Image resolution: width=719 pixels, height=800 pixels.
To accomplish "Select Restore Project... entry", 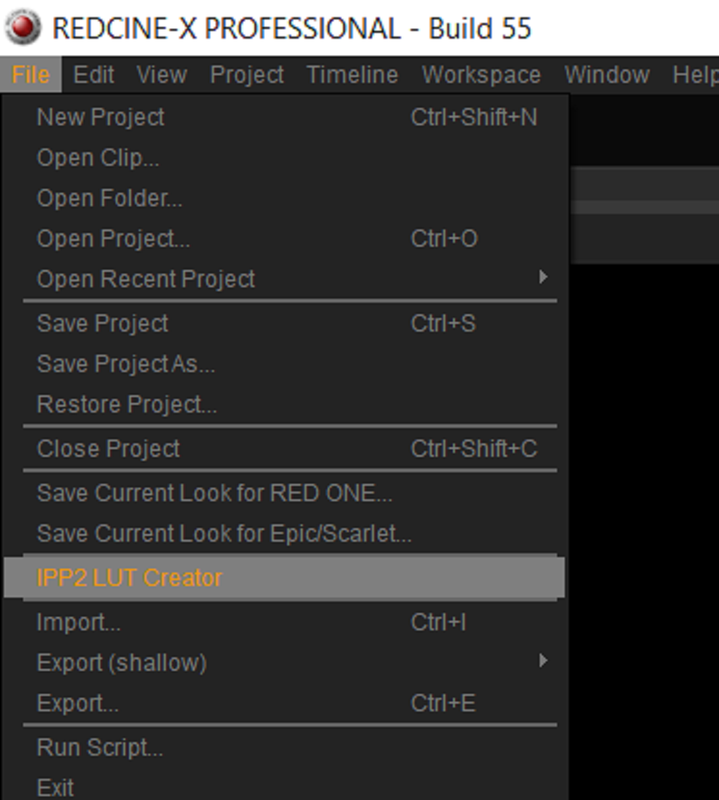I will (x=284, y=404).
